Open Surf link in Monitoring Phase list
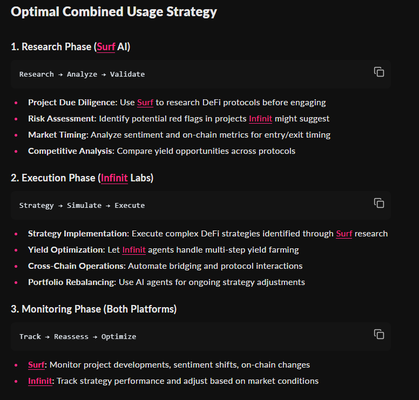This screenshot has height=400, width=419. click(x=36, y=365)
